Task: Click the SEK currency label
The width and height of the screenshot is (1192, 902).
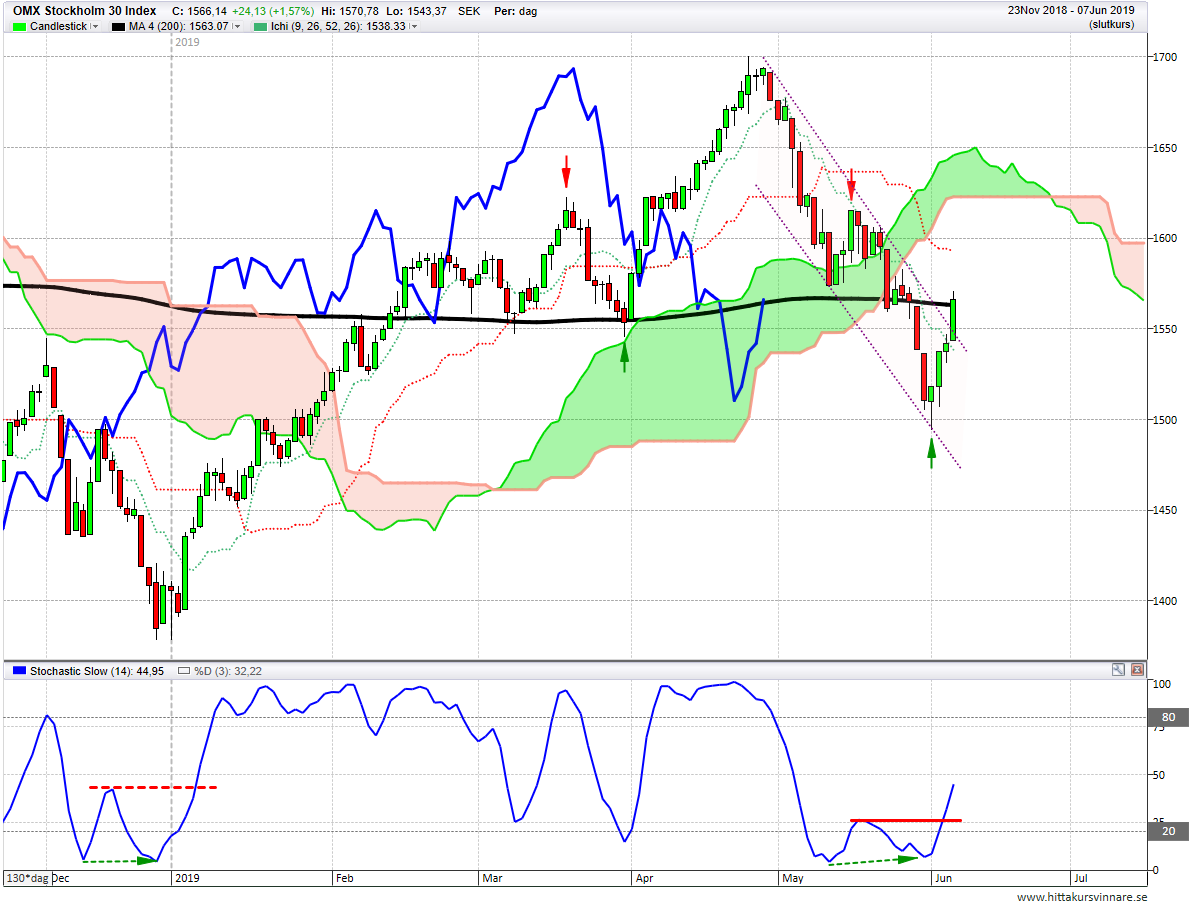Action: coord(469,11)
